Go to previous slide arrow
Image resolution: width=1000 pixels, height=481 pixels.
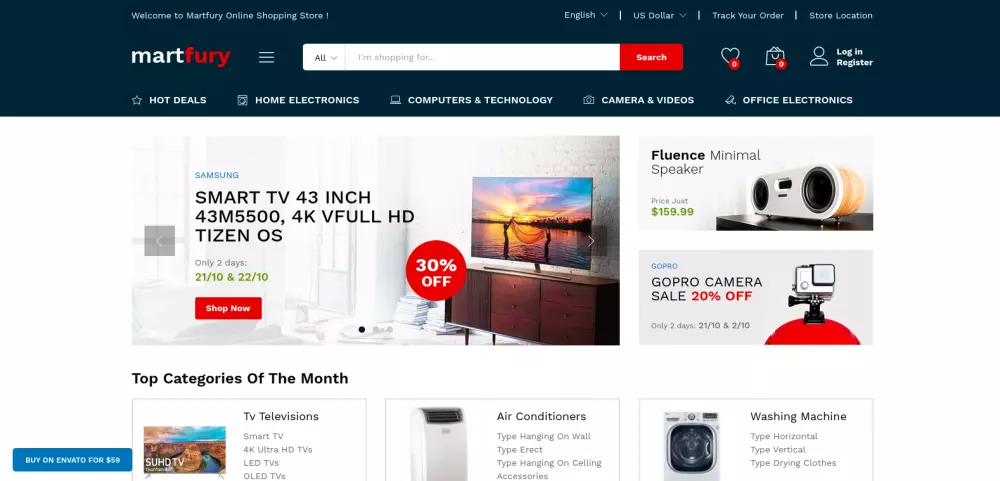tap(159, 240)
